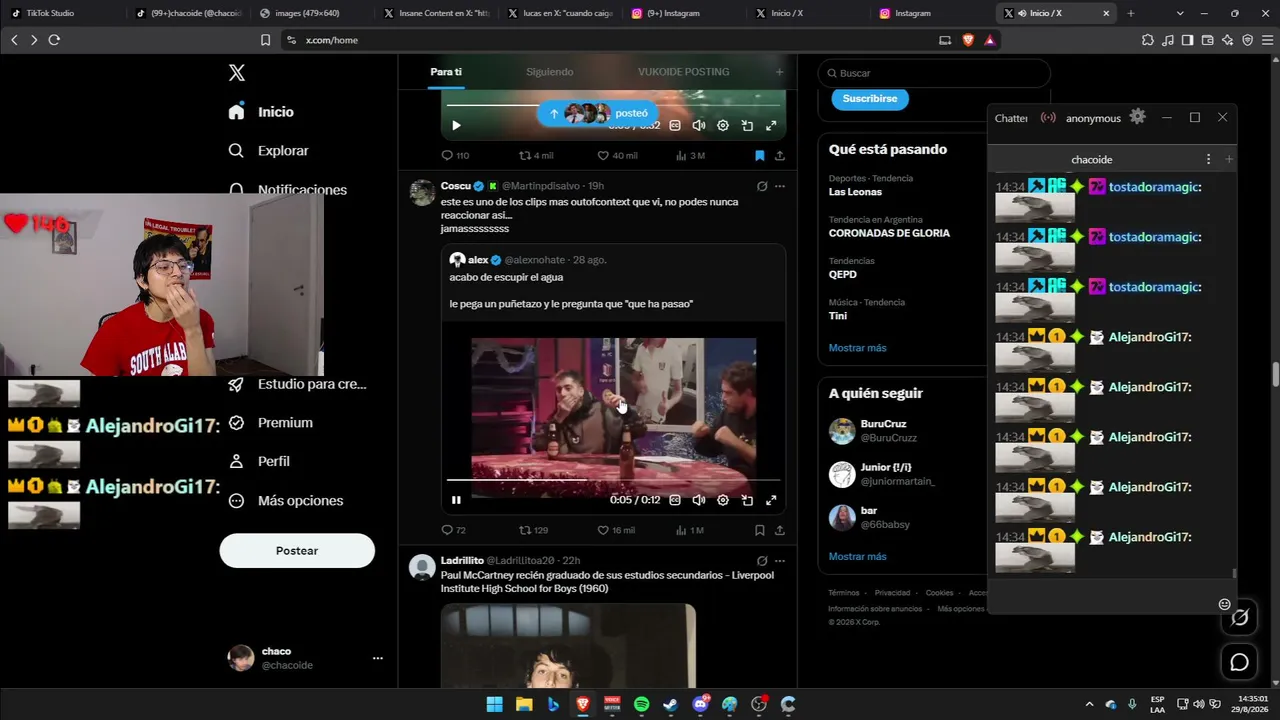Screen dimensions: 1280x720
Task: Show more trends under Qué está pasando
Action: pyautogui.click(x=857, y=348)
